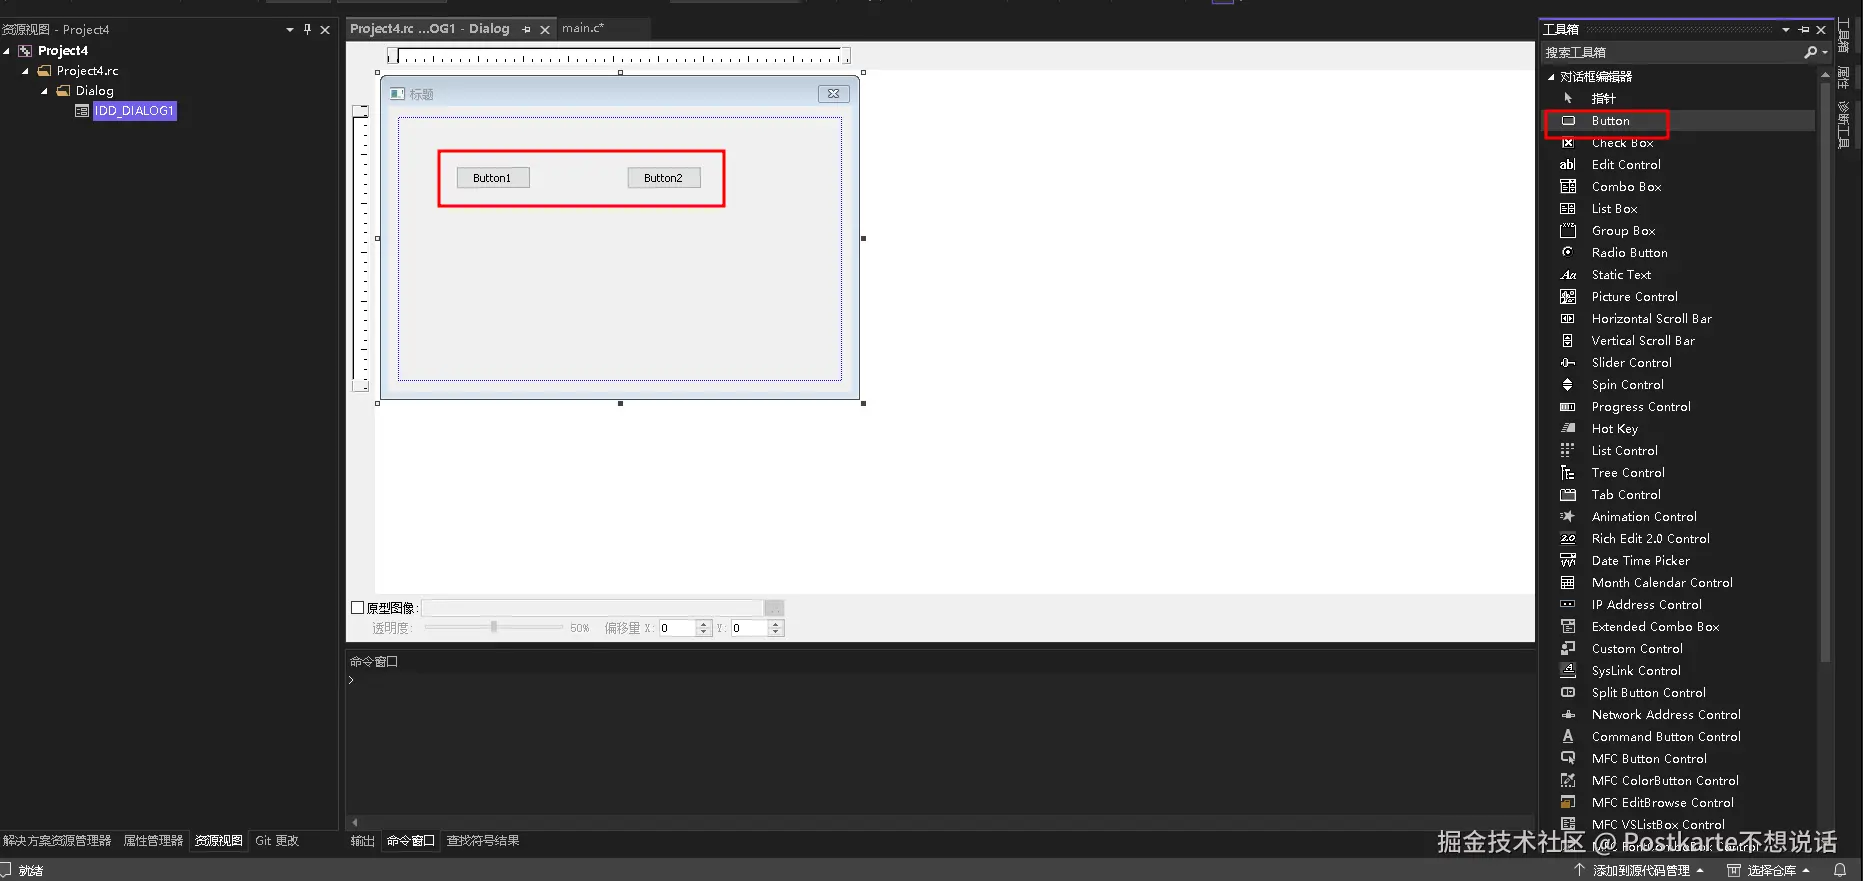Switch to the Git 更改 tab
This screenshot has width=1863, height=881.
(x=277, y=841)
